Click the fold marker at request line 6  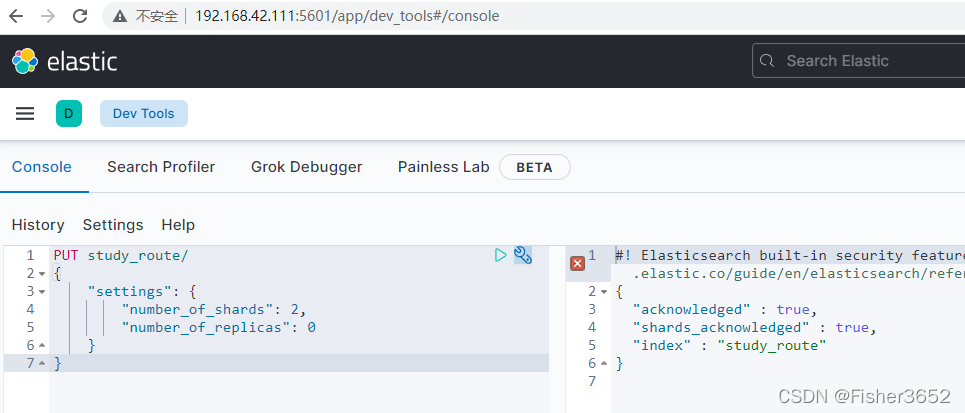42,346
